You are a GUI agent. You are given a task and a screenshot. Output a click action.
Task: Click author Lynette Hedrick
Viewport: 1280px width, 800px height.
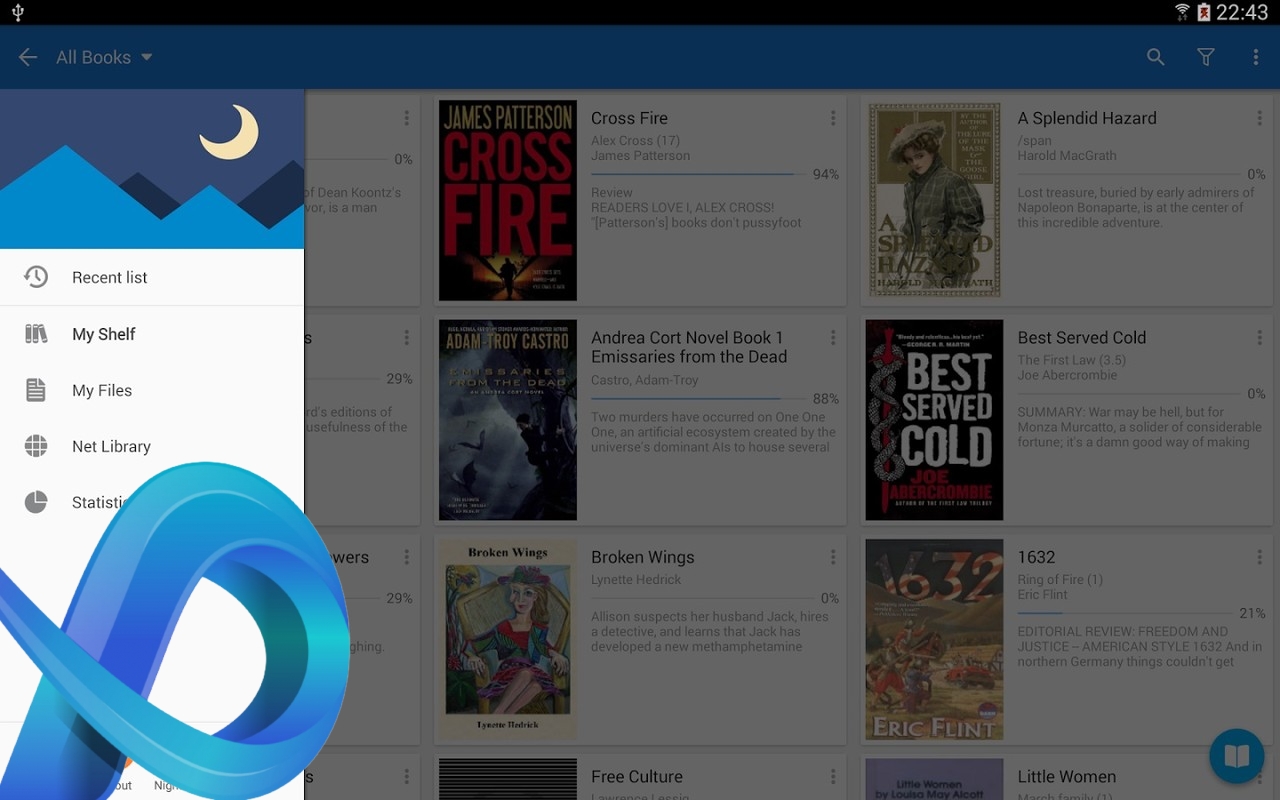(636, 580)
